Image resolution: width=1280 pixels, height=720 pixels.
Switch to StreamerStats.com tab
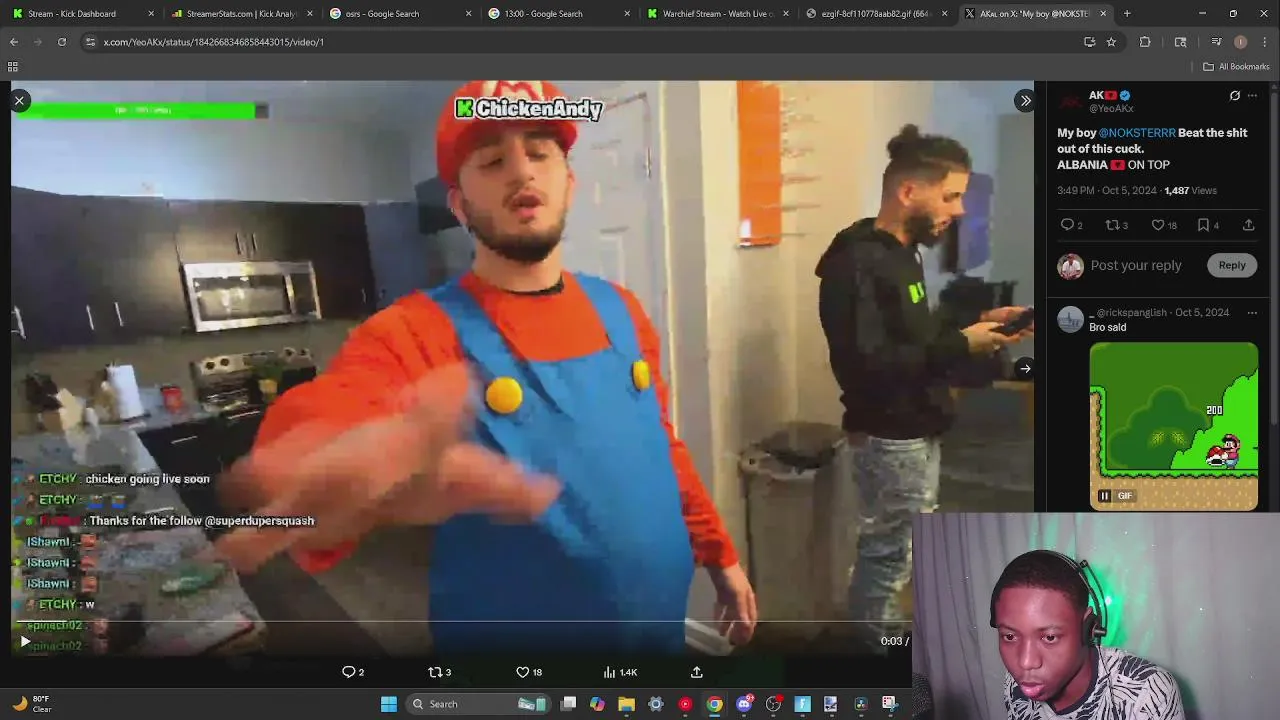coord(244,14)
